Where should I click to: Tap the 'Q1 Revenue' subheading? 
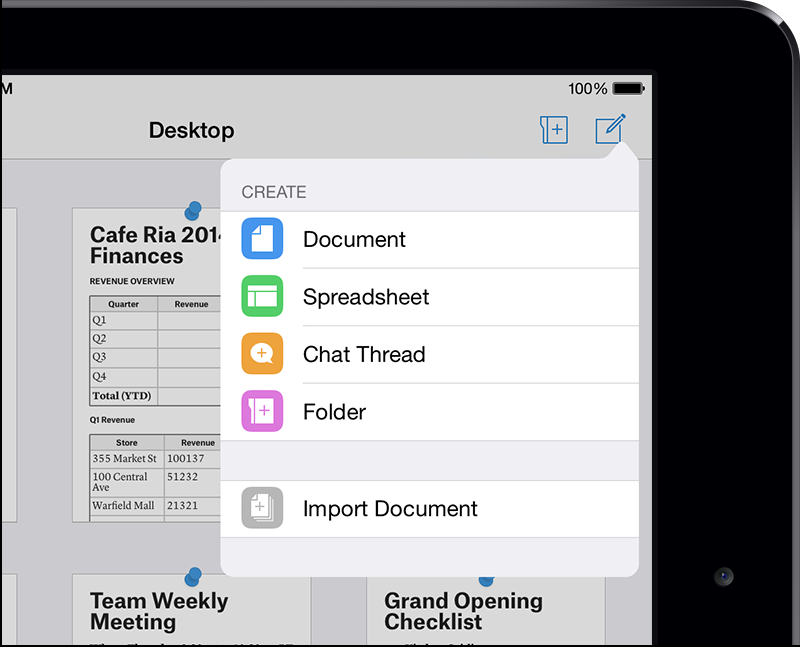click(x=112, y=420)
